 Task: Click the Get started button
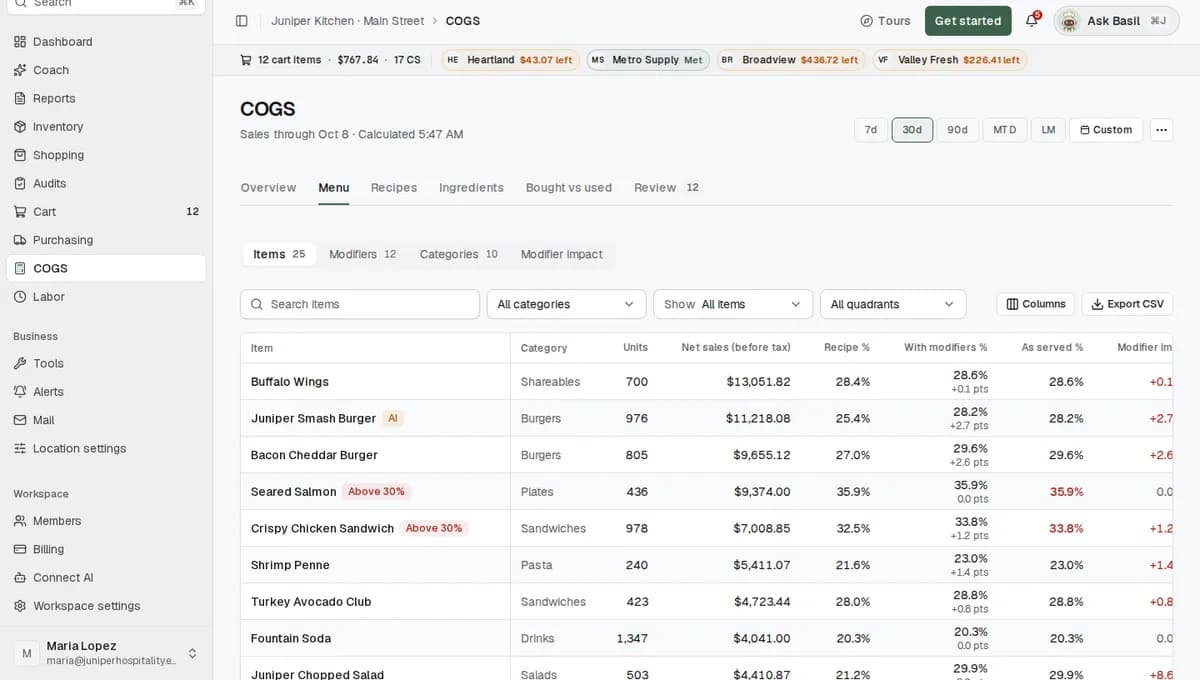tap(968, 21)
